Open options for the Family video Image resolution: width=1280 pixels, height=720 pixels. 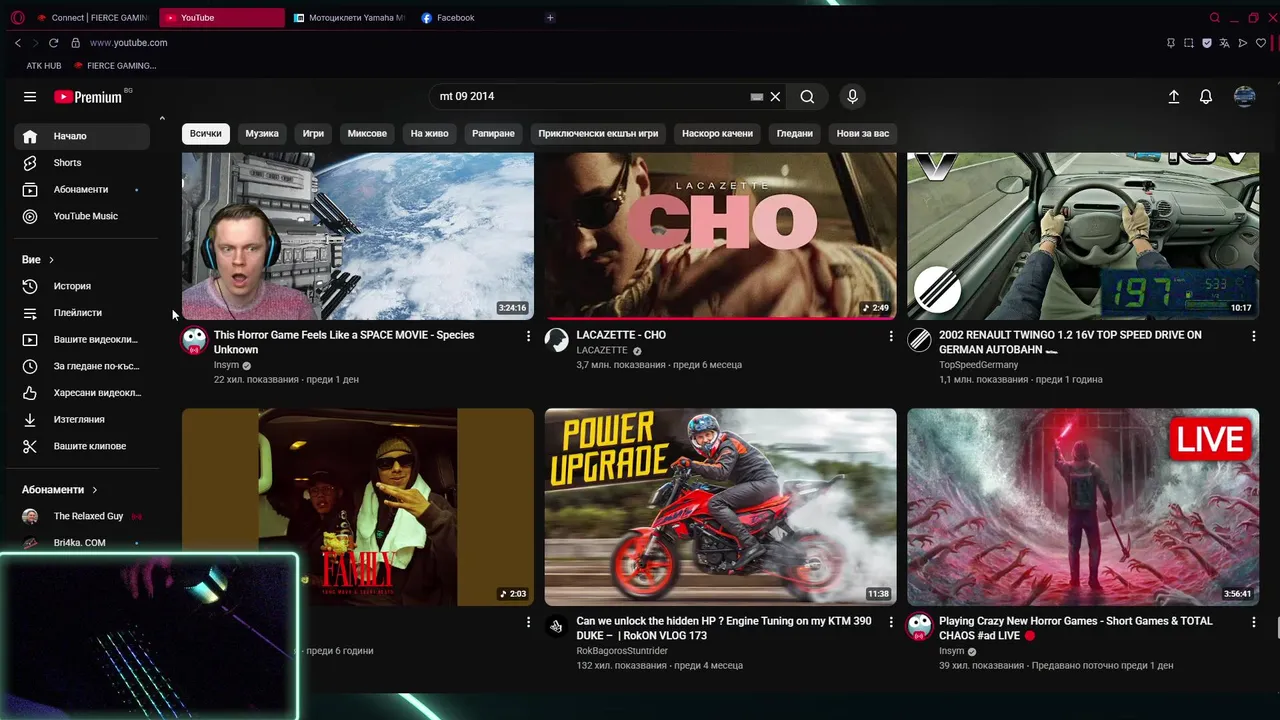click(x=528, y=622)
